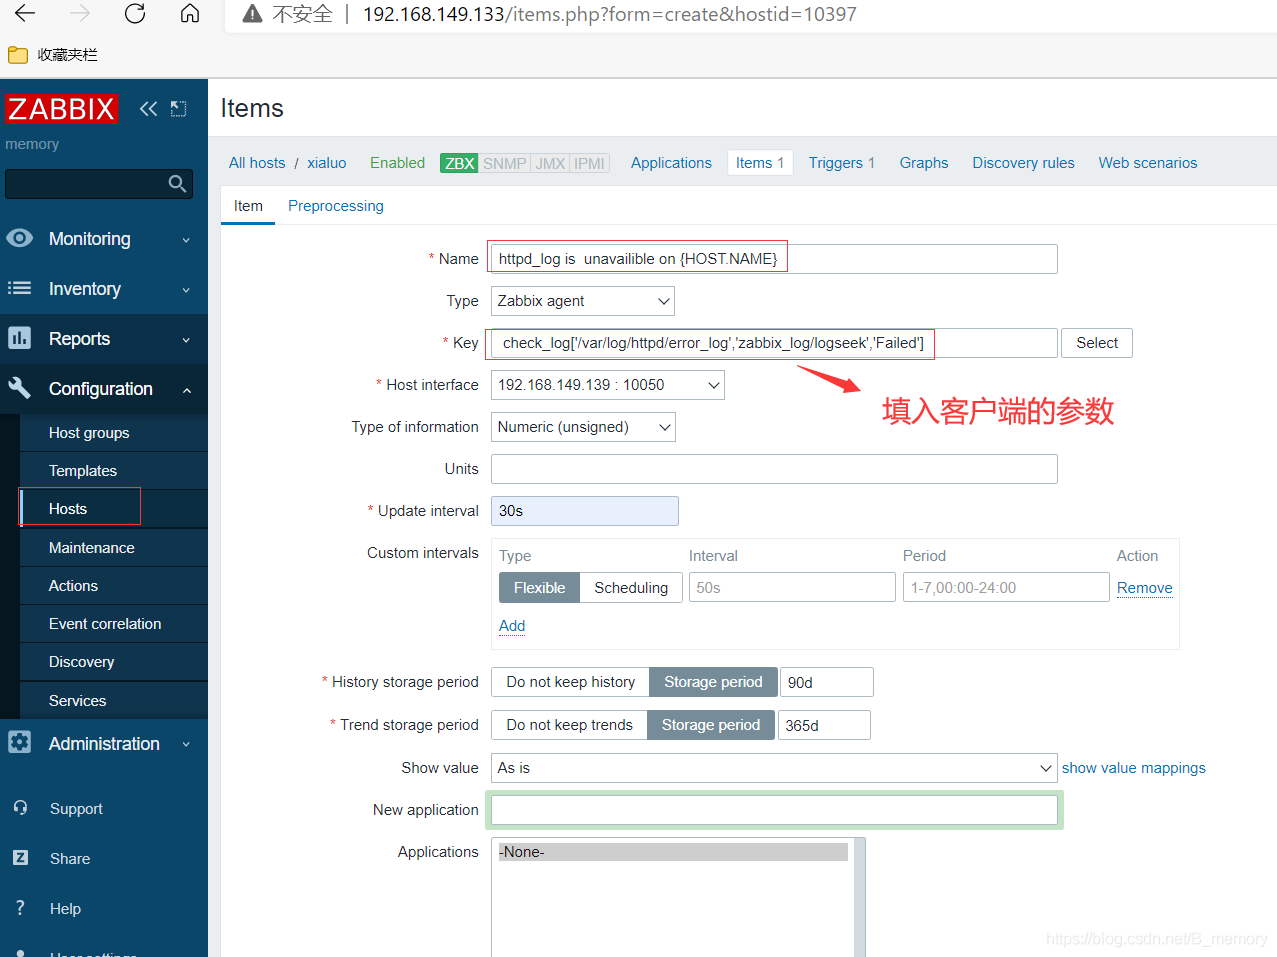
Task: Toggle sidebar hide icon next to chevrons
Action: coord(179,108)
